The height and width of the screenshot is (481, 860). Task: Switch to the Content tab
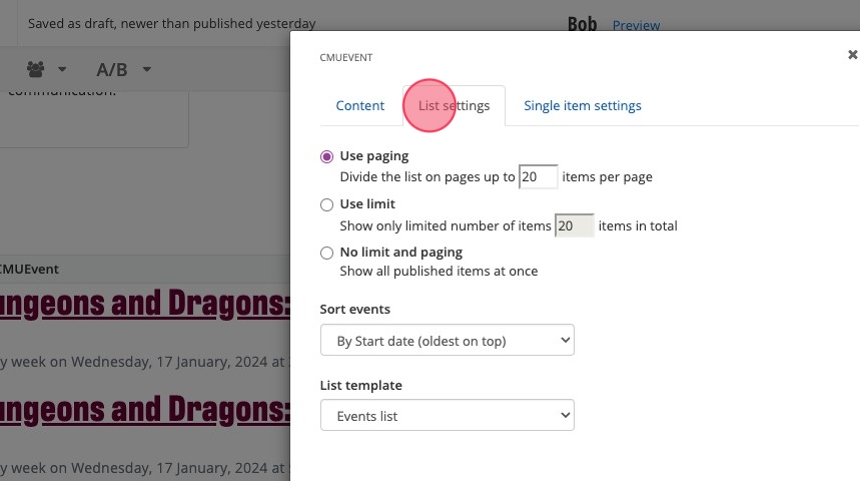(360, 106)
